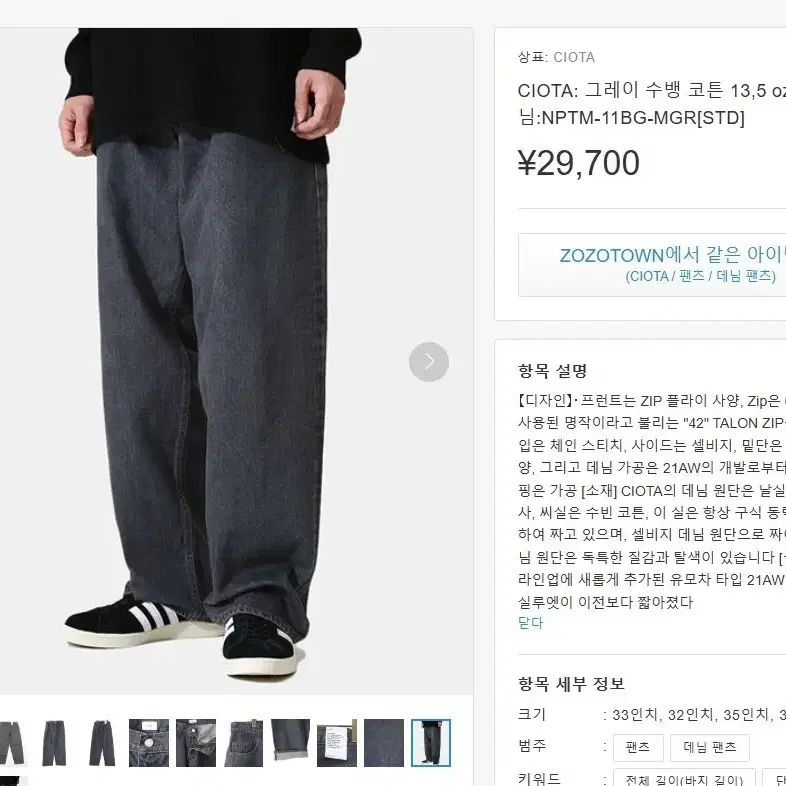
Task: View fabric texture swatch thumbnail
Action: (x=384, y=743)
